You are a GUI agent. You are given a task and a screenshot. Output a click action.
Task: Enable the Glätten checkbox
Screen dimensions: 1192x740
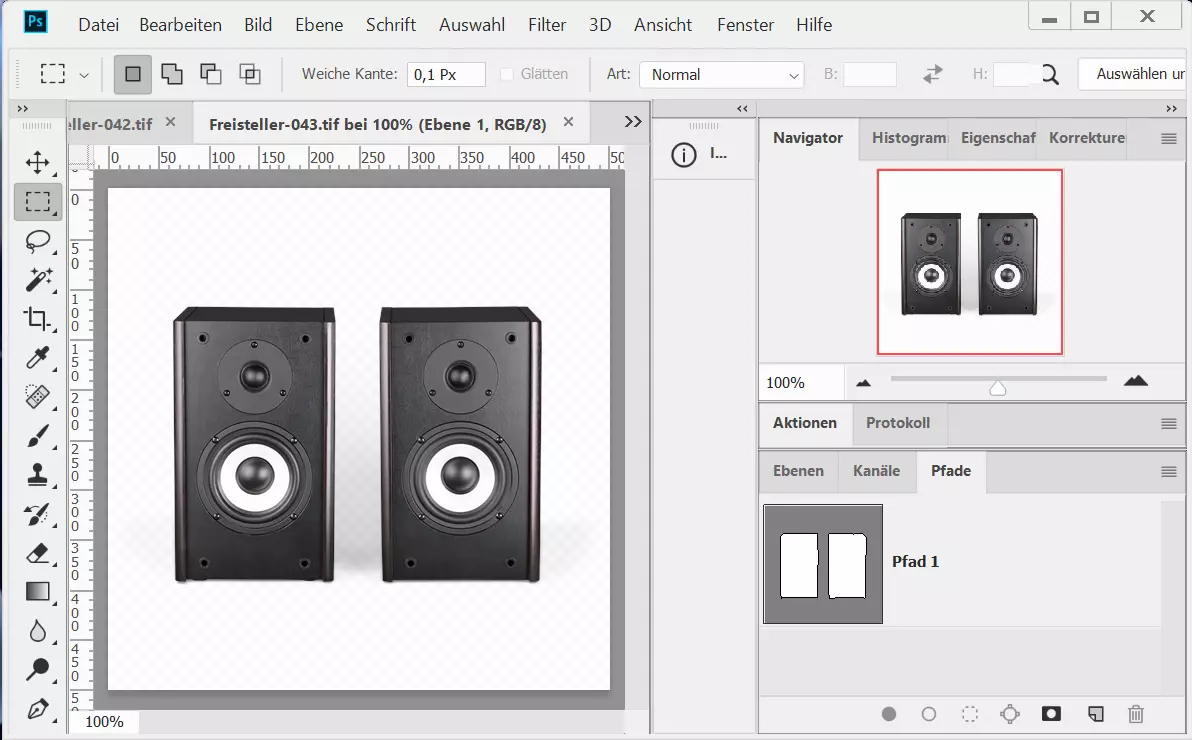coord(507,74)
